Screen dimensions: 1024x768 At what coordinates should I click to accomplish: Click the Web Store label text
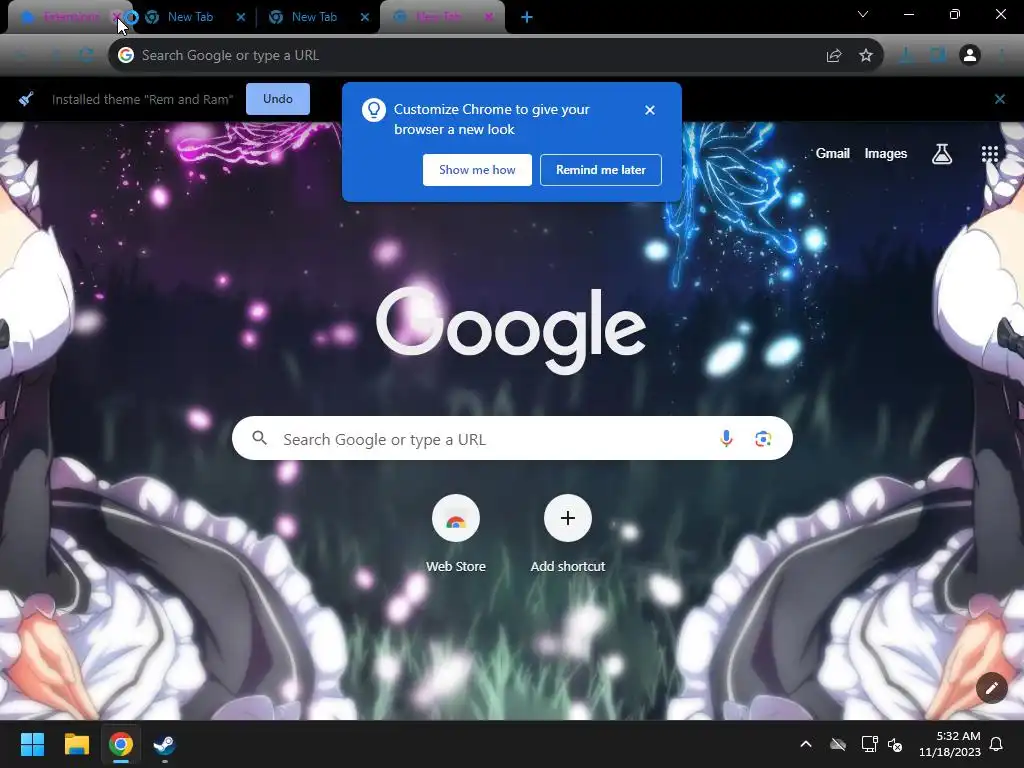tap(456, 566)
